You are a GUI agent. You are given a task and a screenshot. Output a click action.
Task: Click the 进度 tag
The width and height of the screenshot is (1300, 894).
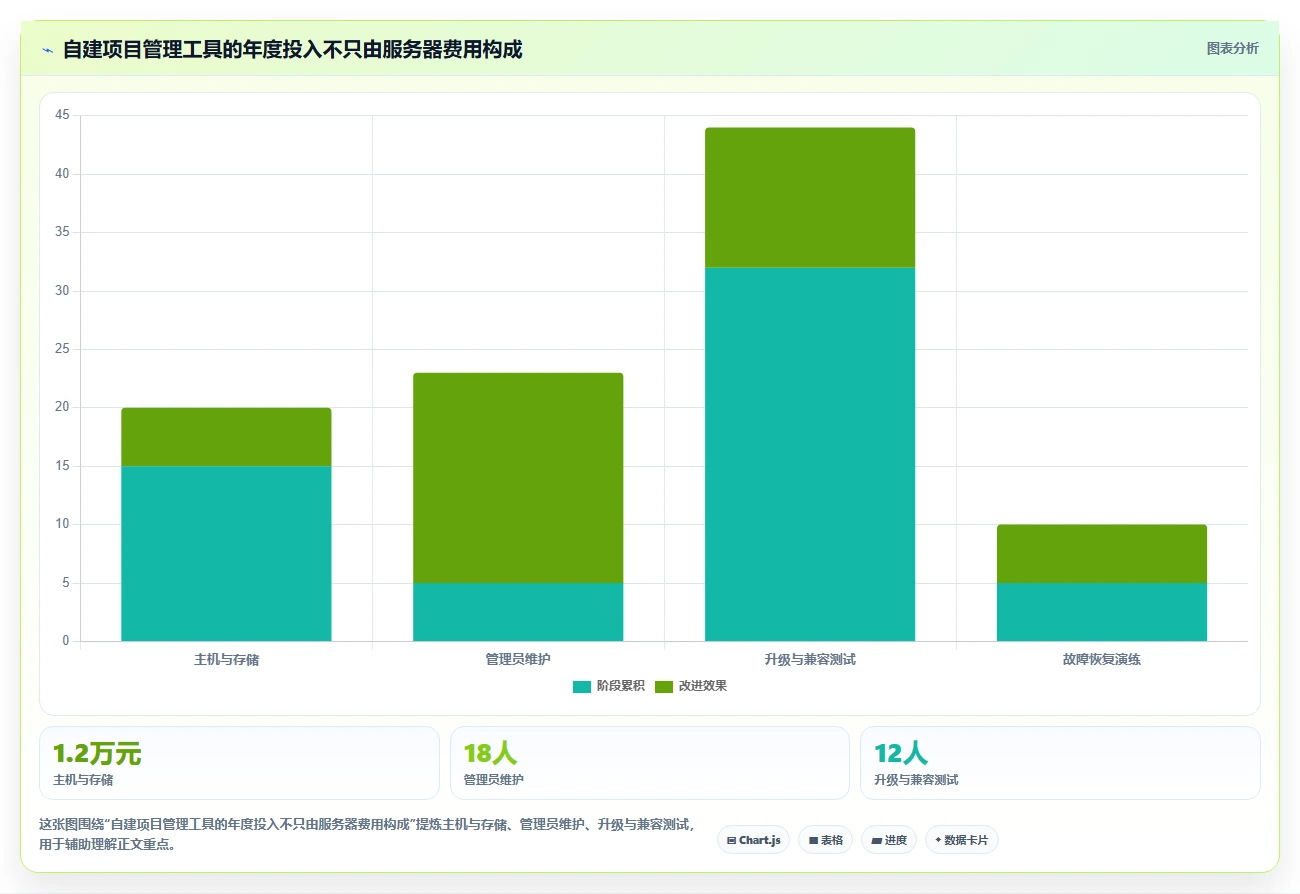[x=888, y=840]
